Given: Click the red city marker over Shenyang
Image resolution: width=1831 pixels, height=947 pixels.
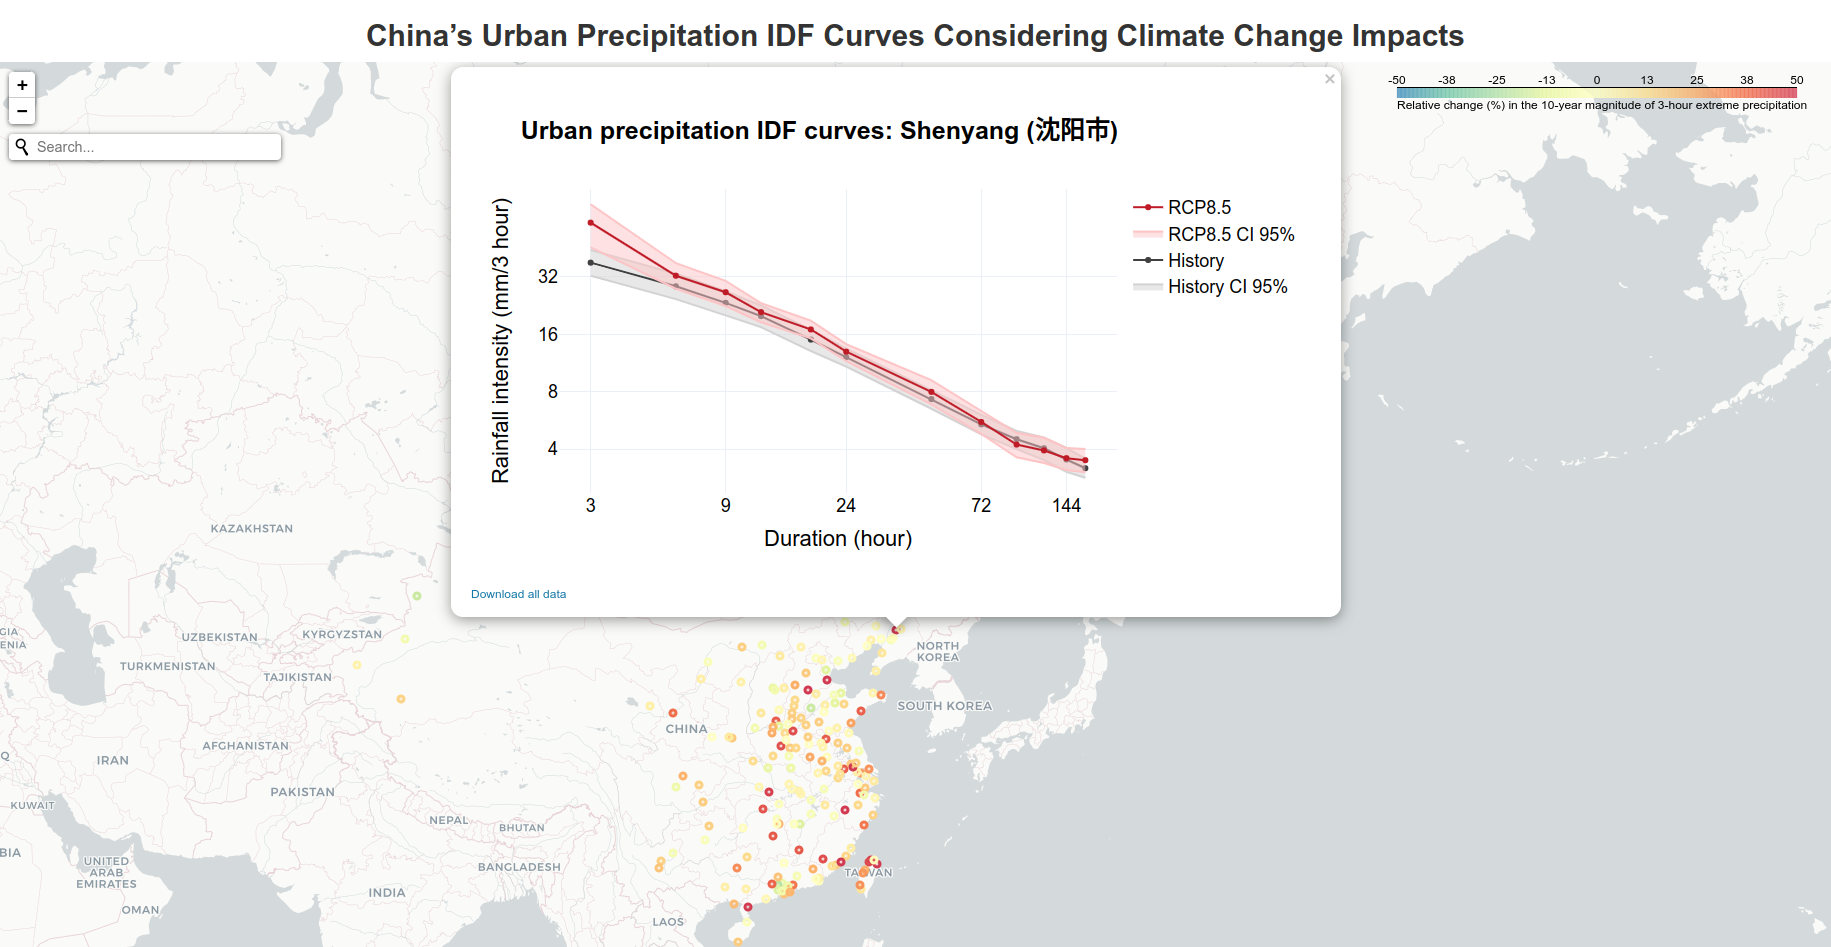Looking at the screenshot, I should pyautogui.click(x=894, y=629).
